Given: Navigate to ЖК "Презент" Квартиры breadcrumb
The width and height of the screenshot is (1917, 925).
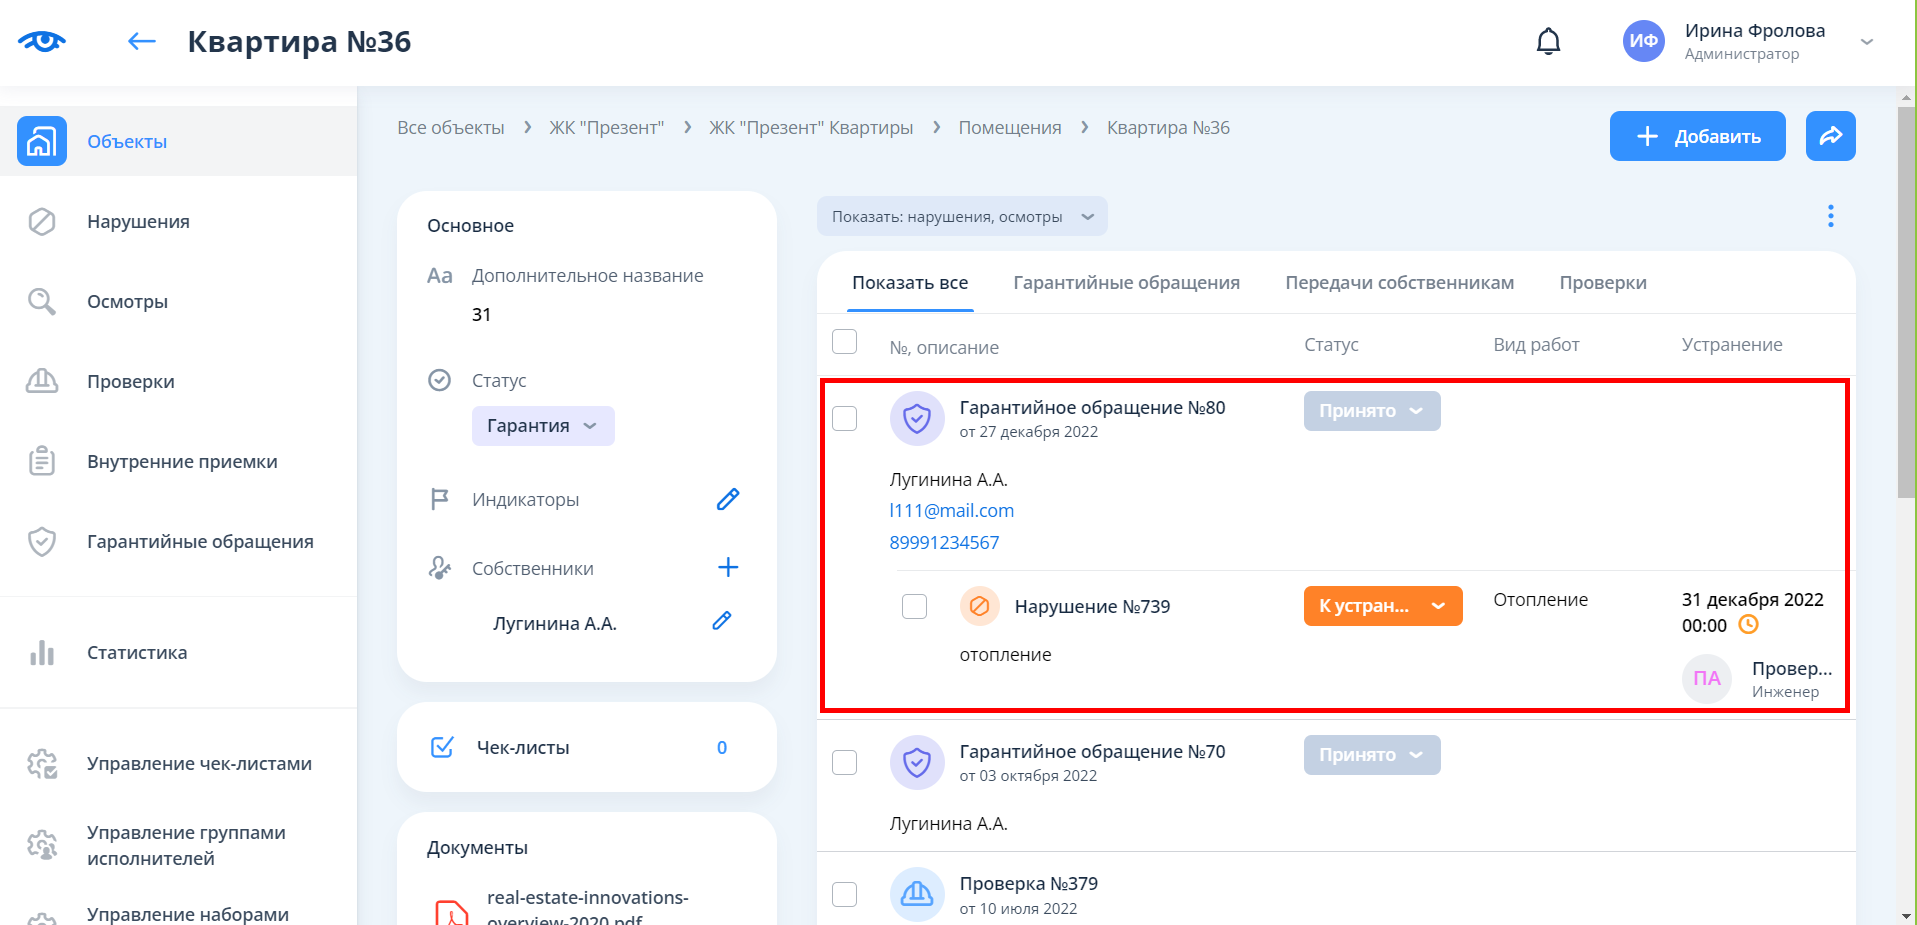Looking at the screenshot, I should click(810, 128).
